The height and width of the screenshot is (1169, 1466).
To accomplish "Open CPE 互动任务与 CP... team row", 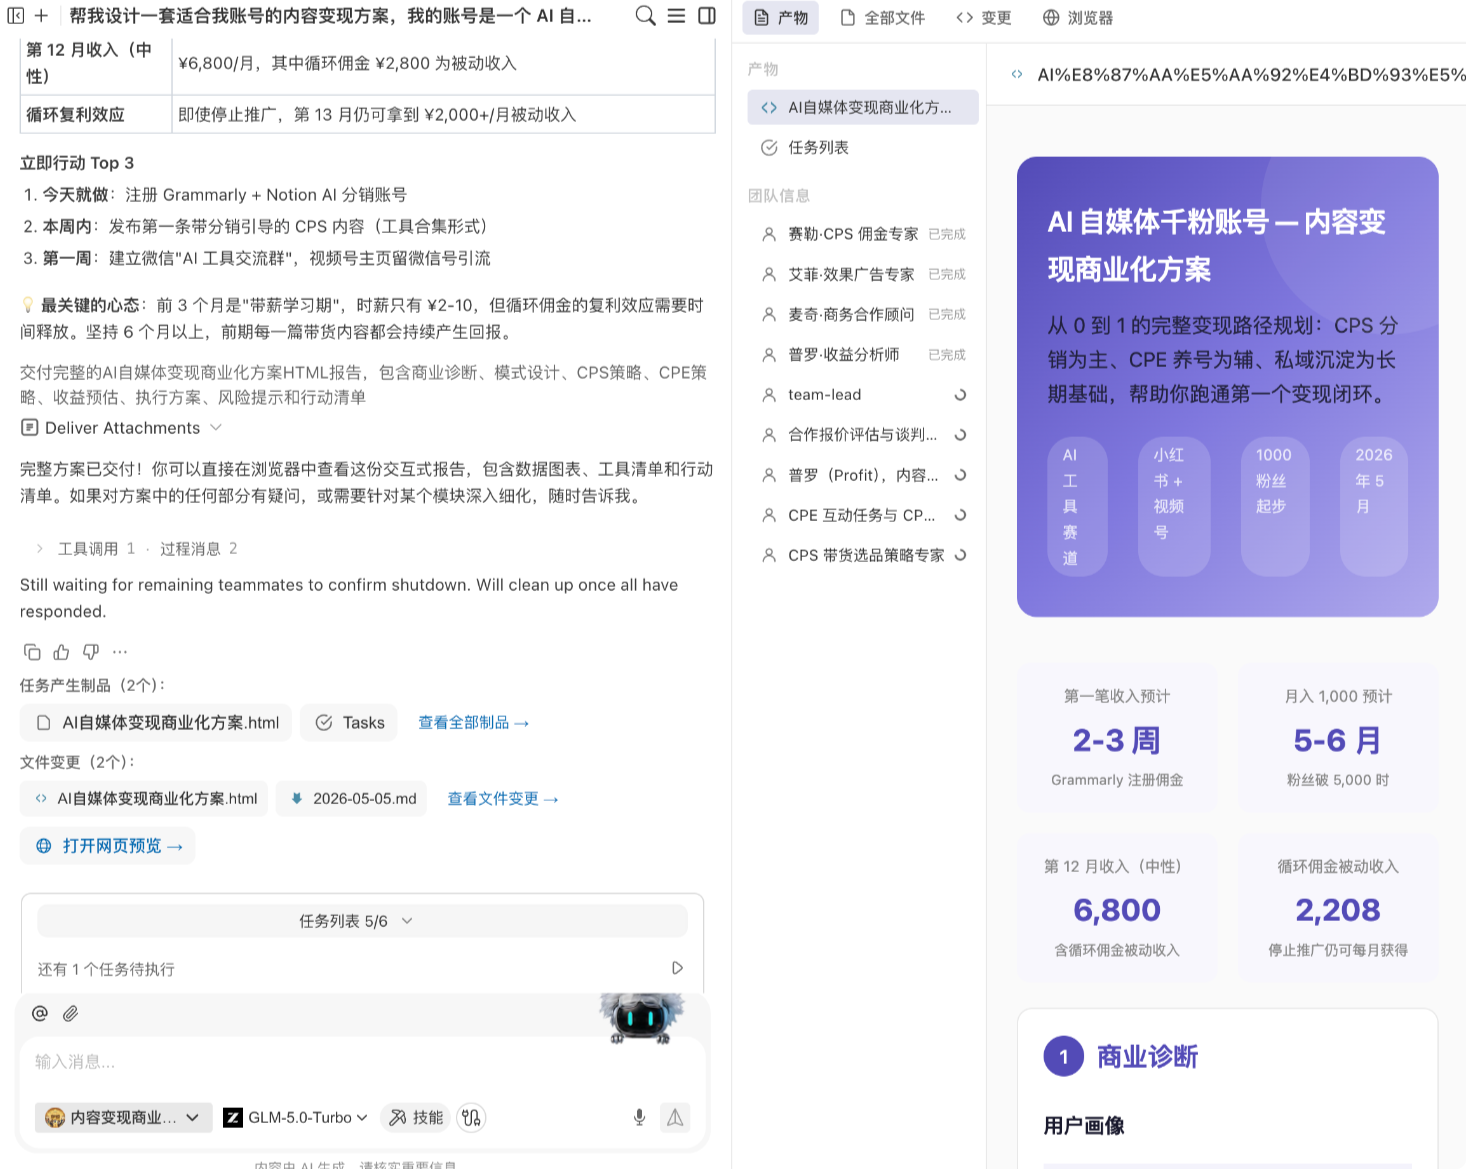I will (863, 515).
